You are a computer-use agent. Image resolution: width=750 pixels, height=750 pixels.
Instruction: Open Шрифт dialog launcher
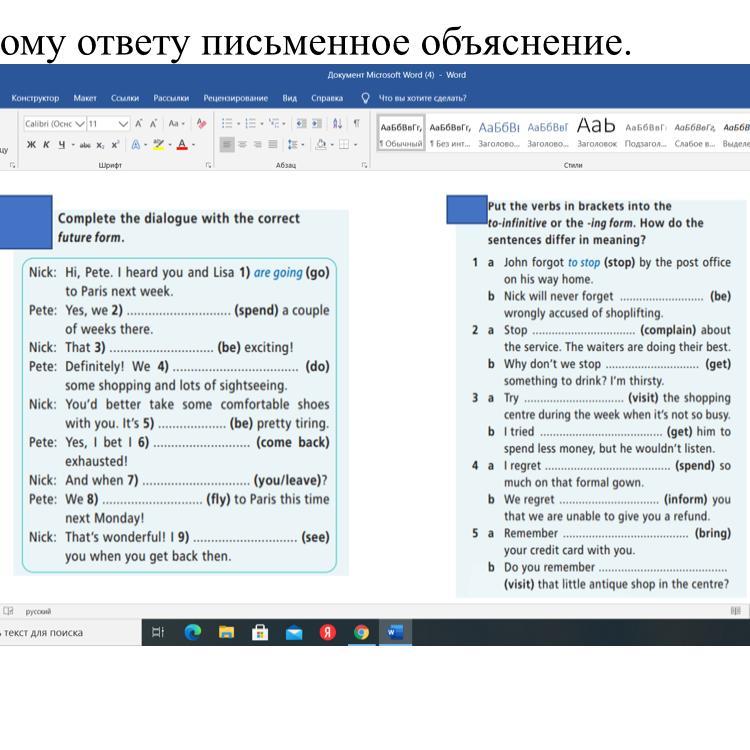(x=208, y=165)
